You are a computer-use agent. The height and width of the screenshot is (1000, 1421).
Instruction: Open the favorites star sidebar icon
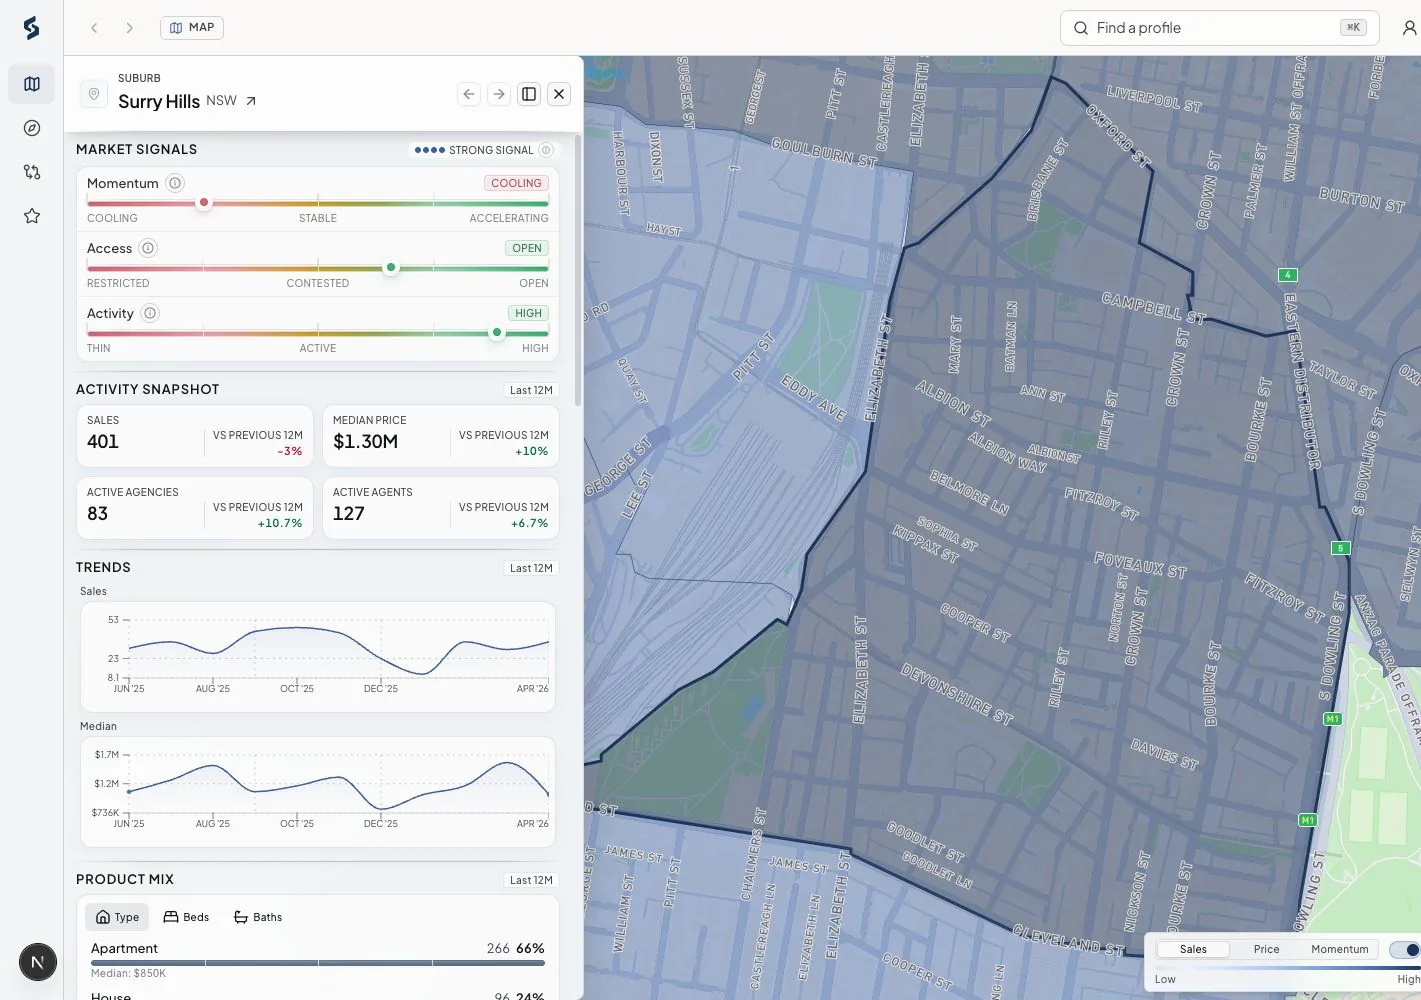32,216
